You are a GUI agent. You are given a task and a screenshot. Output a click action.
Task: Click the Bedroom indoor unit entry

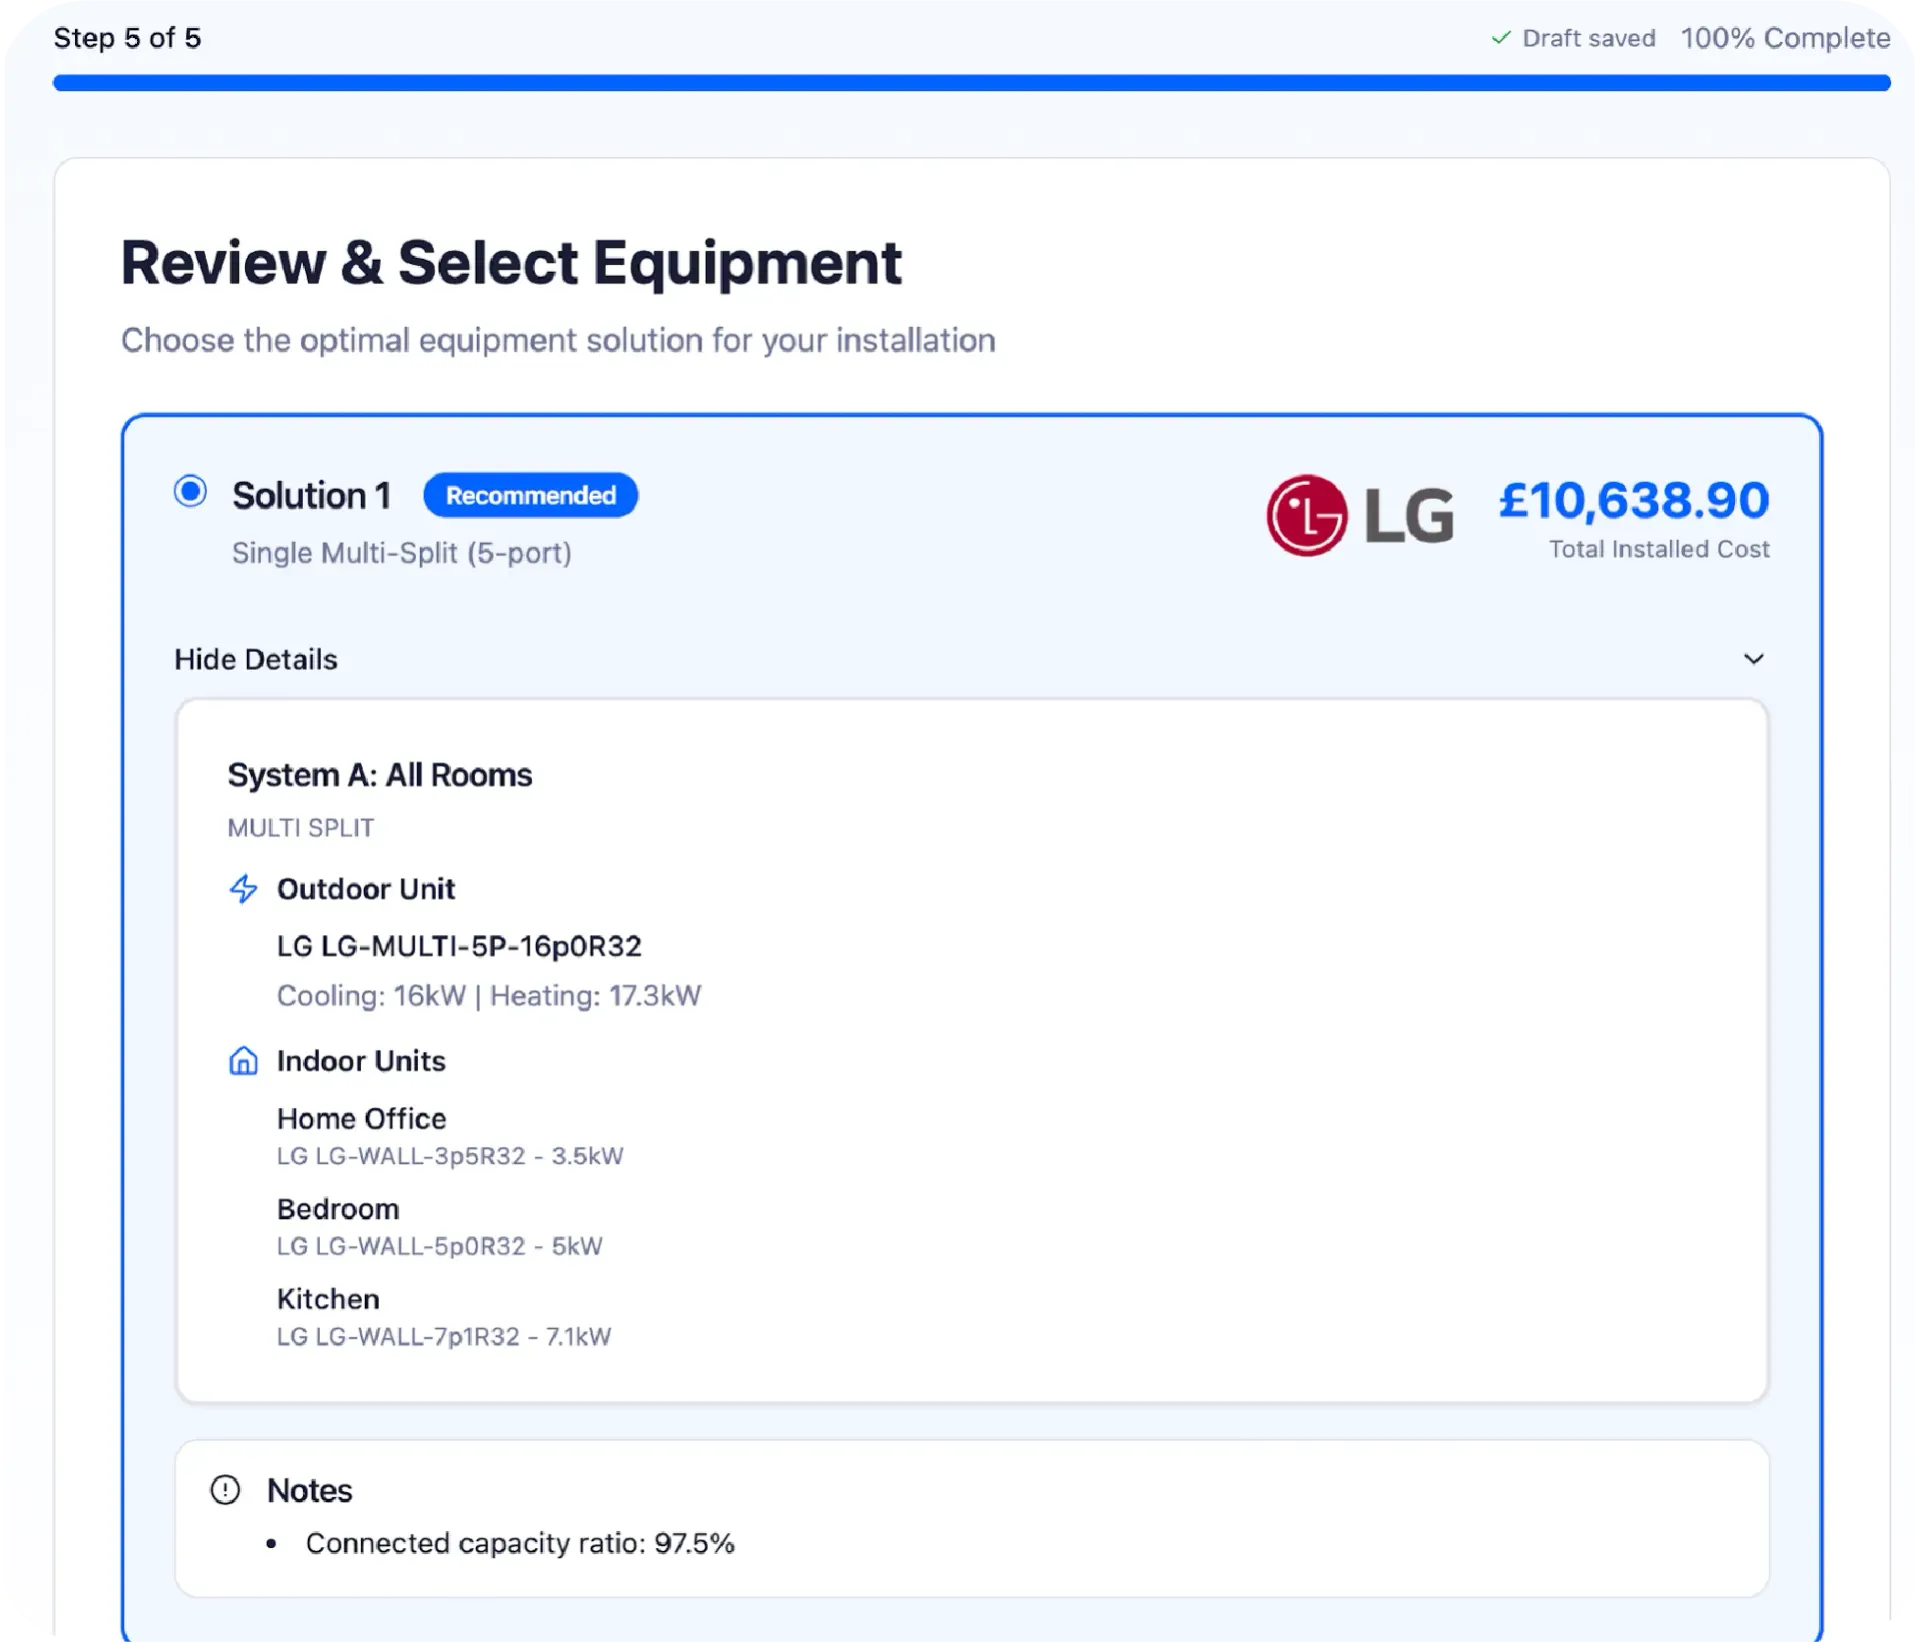coord(338,1209)
